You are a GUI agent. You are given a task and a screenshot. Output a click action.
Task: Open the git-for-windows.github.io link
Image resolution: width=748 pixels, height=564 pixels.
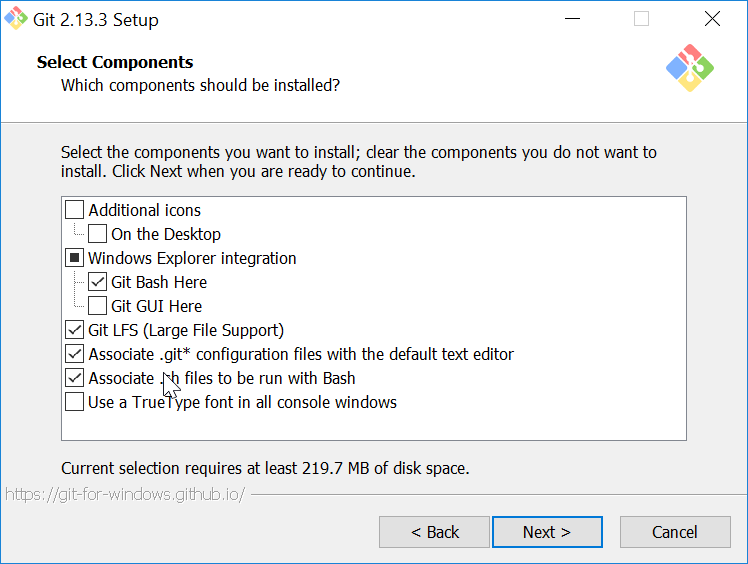click(x=125, y=494)
